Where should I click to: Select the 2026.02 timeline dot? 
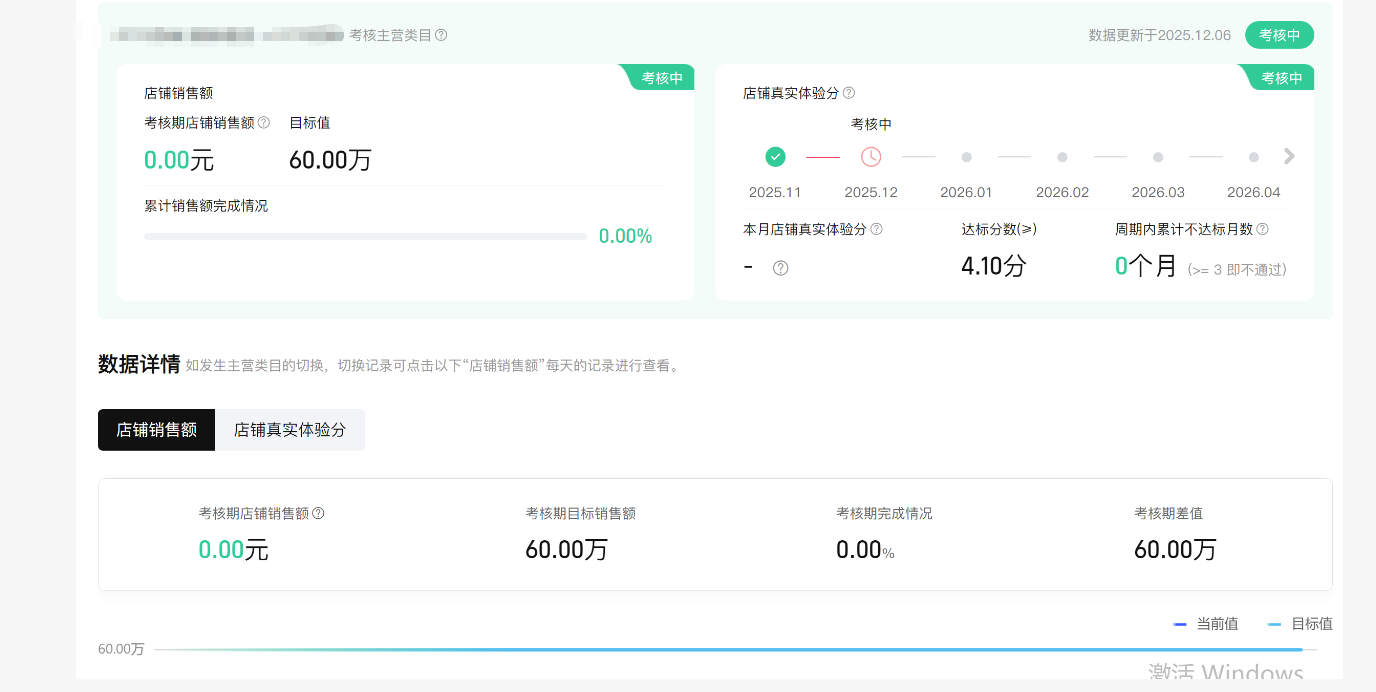click(1062, 157)
